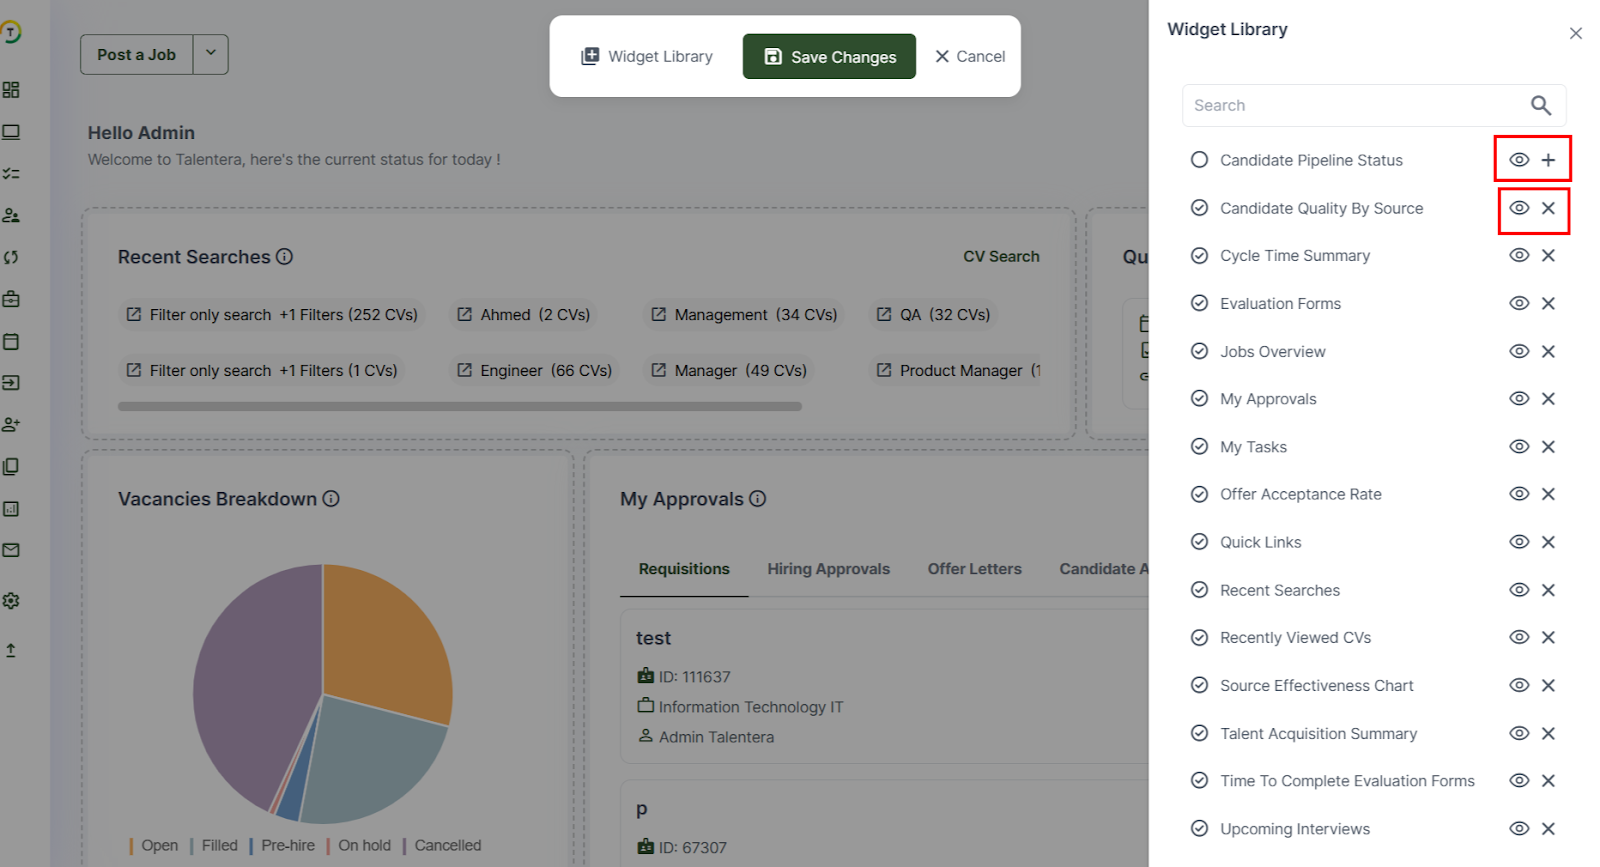Image resolution: width=1600 pixels, height=867 pixels.
Task: Preview Cycle Time Summary with eye icon
Action: click(x=1519, y=256)
